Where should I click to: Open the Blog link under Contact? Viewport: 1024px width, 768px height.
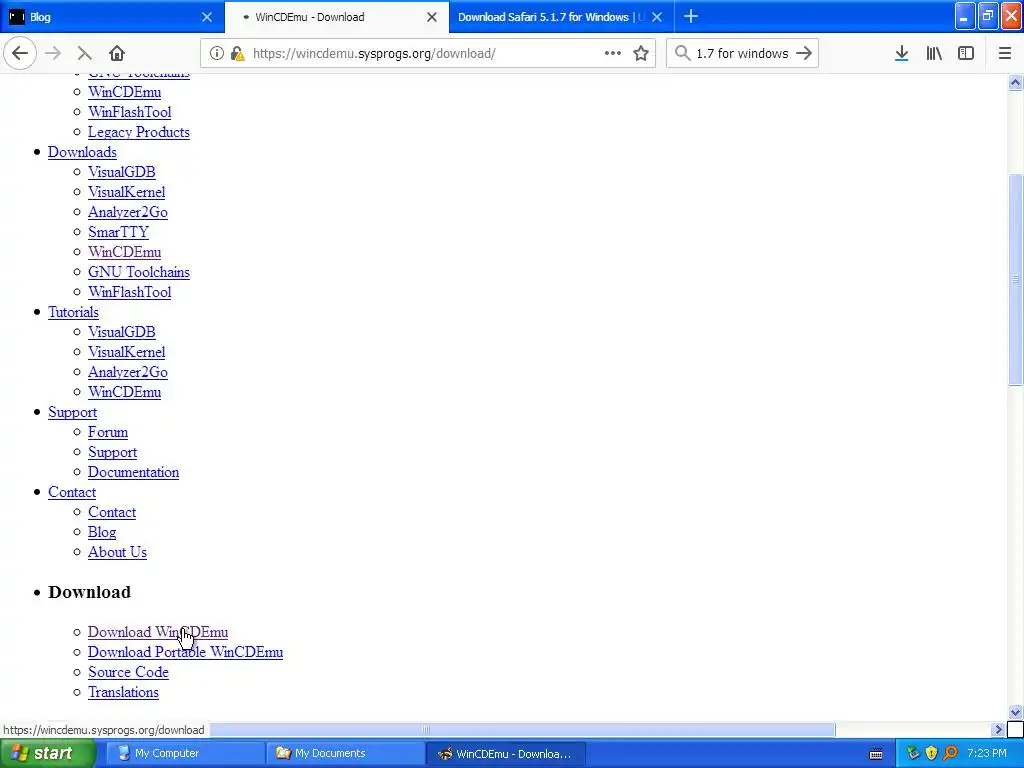coord(102,532)
